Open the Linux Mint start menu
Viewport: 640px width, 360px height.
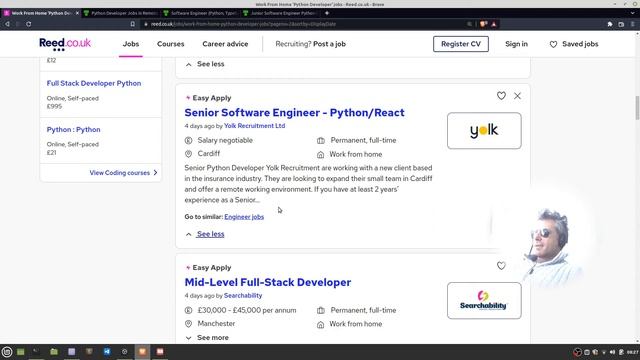7,351
